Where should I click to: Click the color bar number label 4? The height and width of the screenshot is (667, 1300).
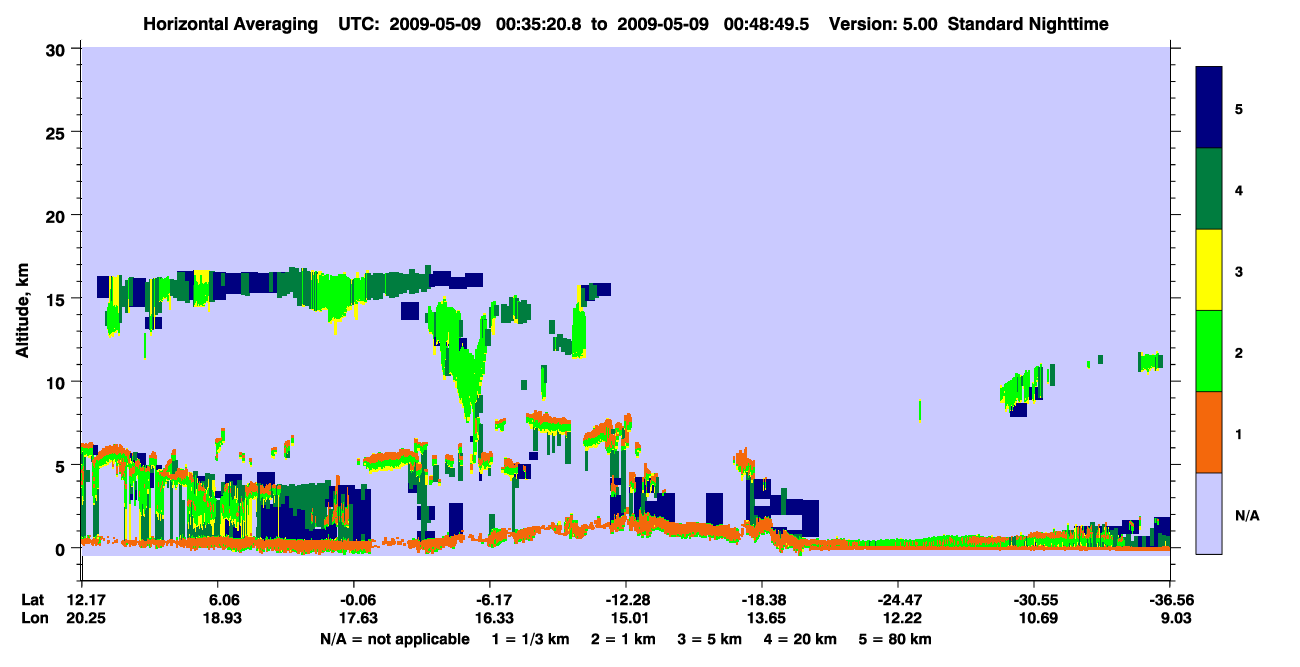1239,189
